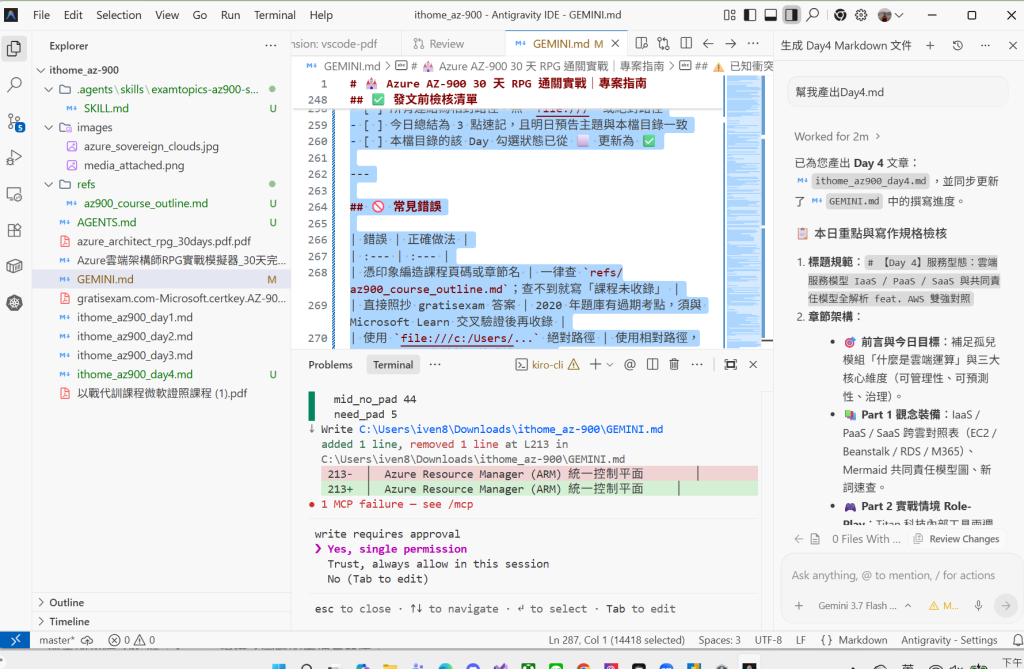The height and width of the screenshot is (669, 1024).
Task: Click the split editor right icon
Action: 686,44
